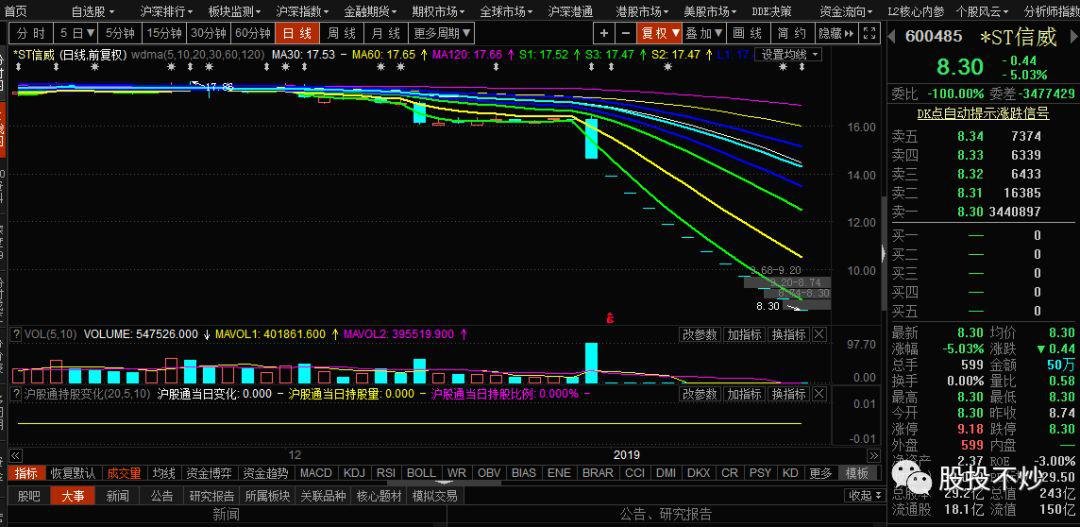Click right panel vertical scrollbar

coord(884,254)
